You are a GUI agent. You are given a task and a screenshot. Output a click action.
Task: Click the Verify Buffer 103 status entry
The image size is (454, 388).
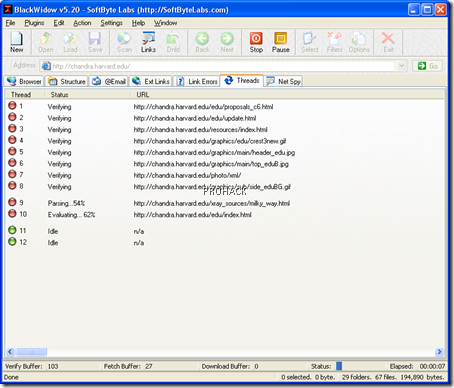pyautogui.click(x=32, y=366)
